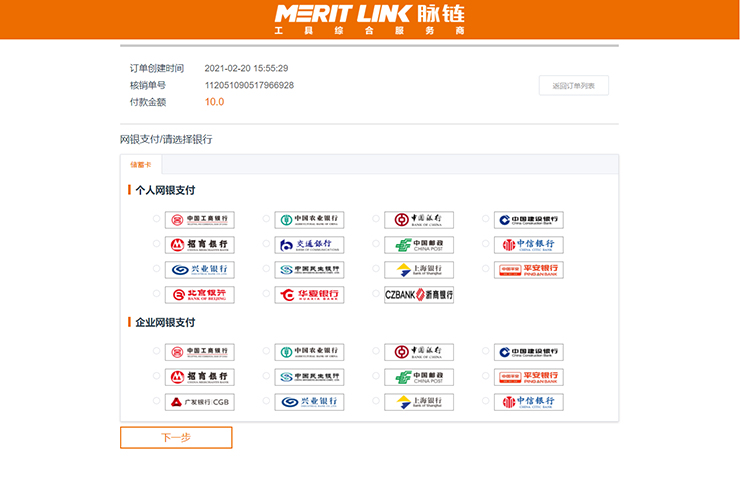The image size is (740, 480).
Task: Select enterprise Agricultural Bank radio button
Action: tap(266, 351)
